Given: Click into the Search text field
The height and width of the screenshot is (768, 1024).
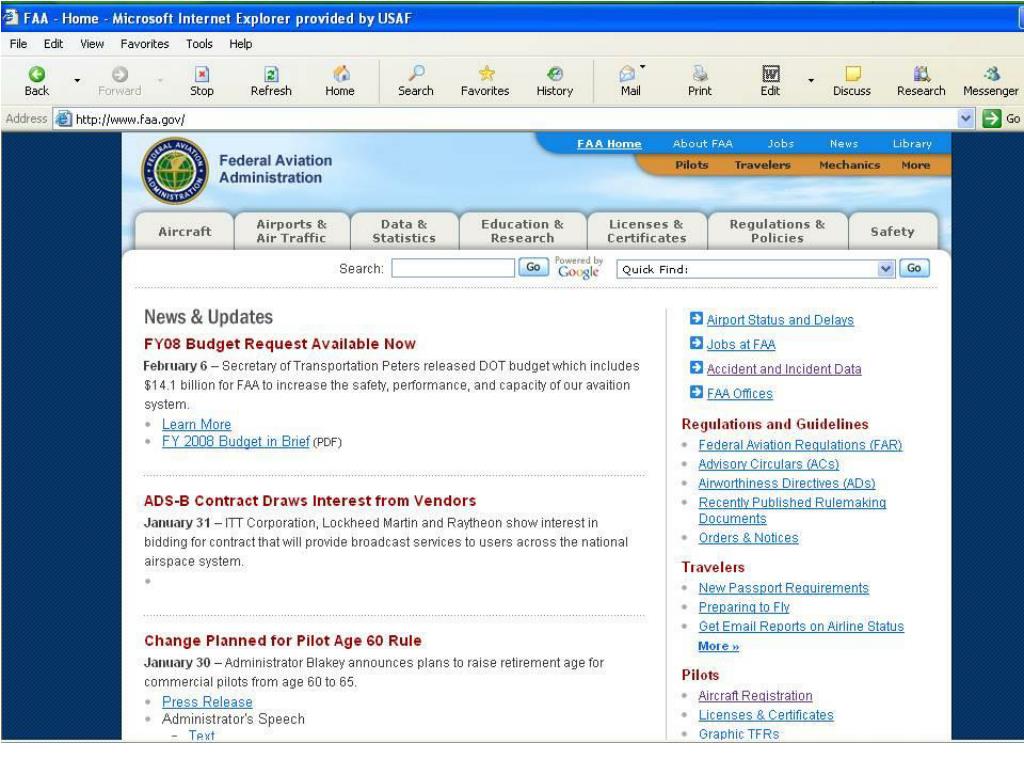Looking at the screenshot, I should coord(453,268).
